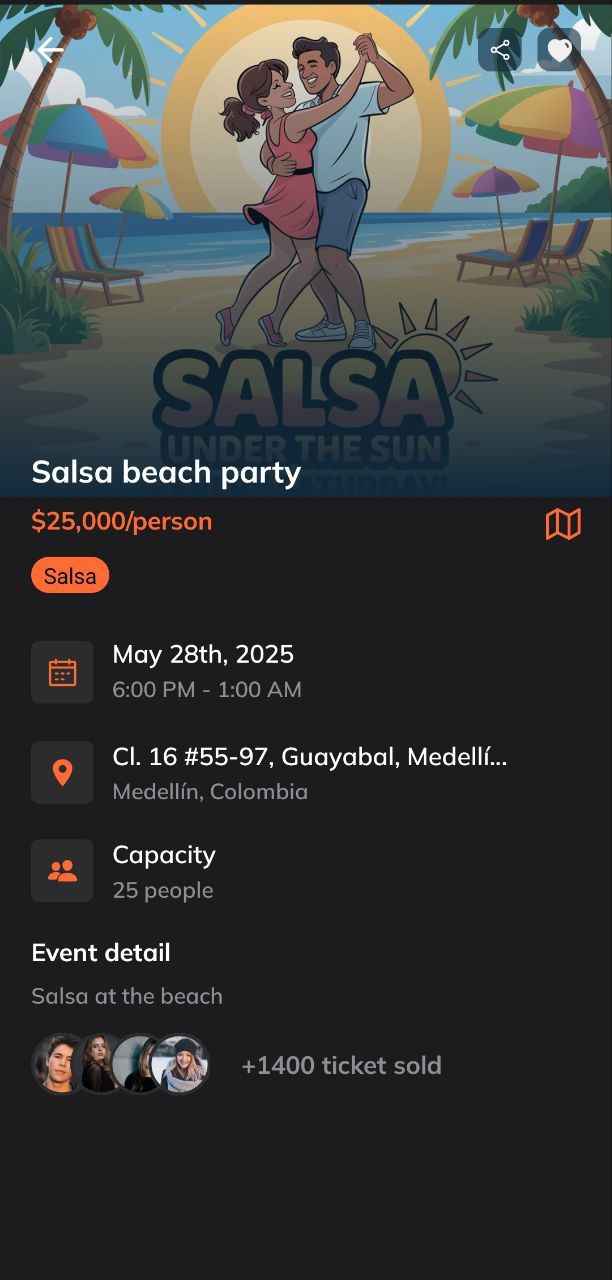Tap the share icon
Viewport: 612px width, 1280px height.
tap(500, 50)
